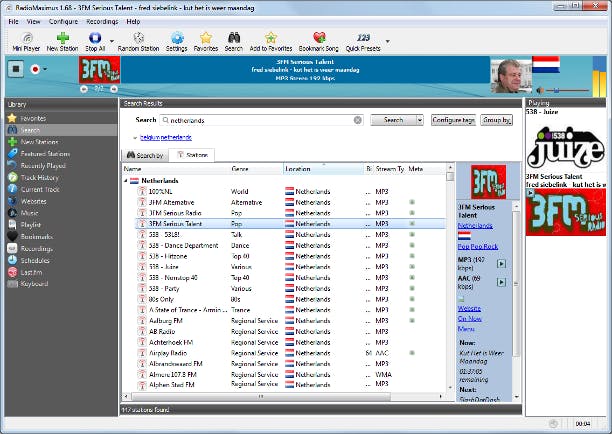This screenshot has height=434, width=612.
Task: Go to previous item arrow under 3FM logo
Action: 84,89
